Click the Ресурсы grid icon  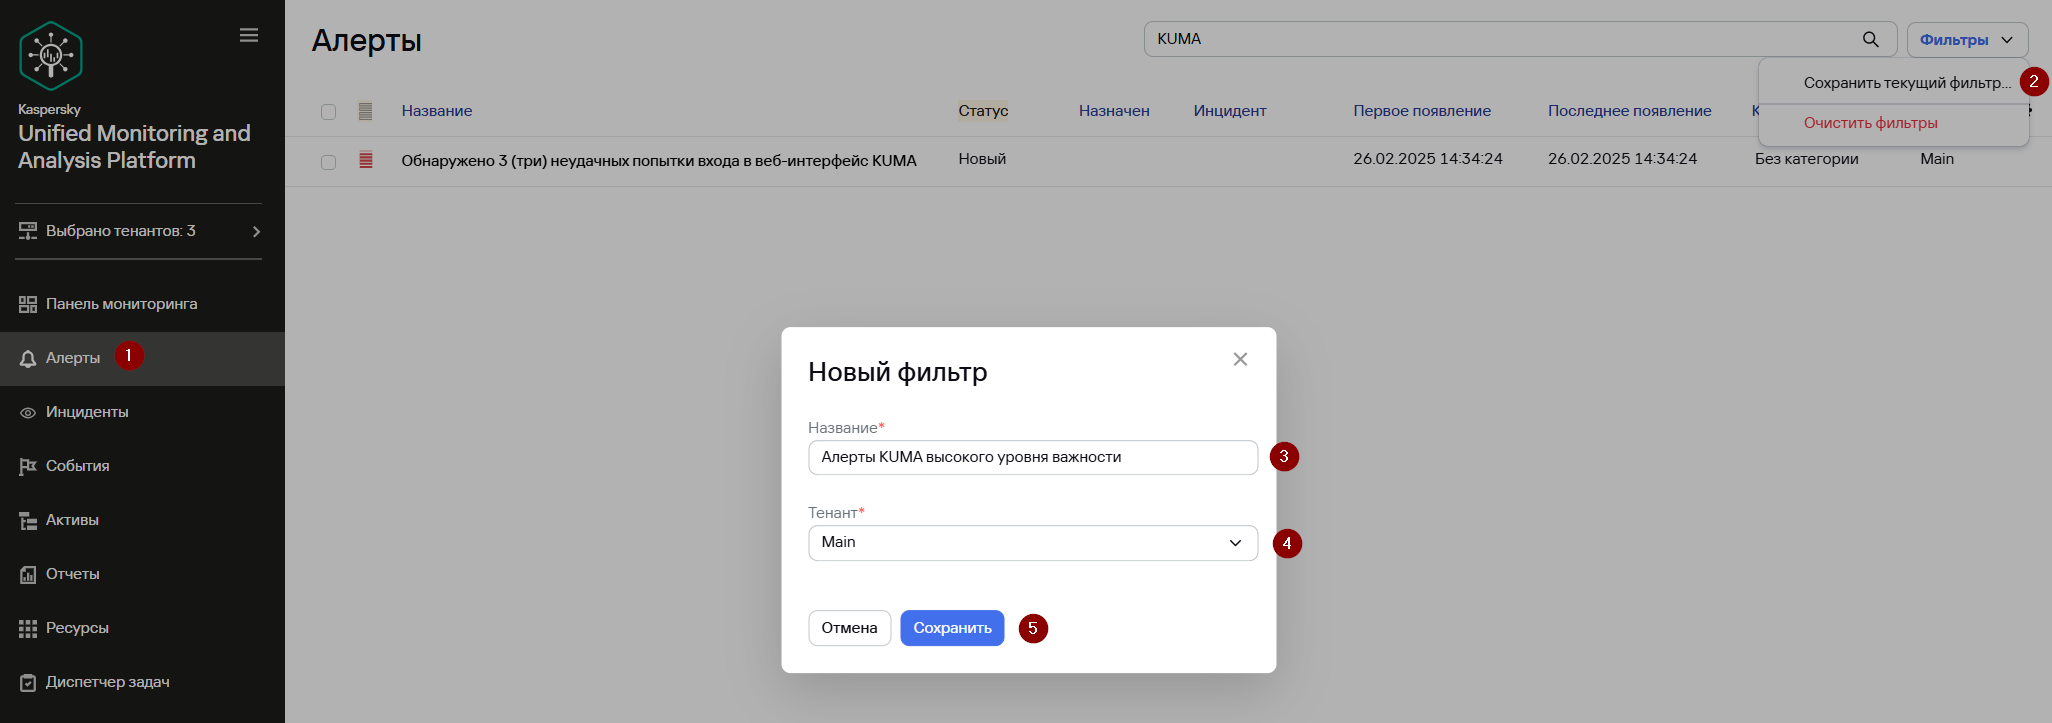coord(28,628)
